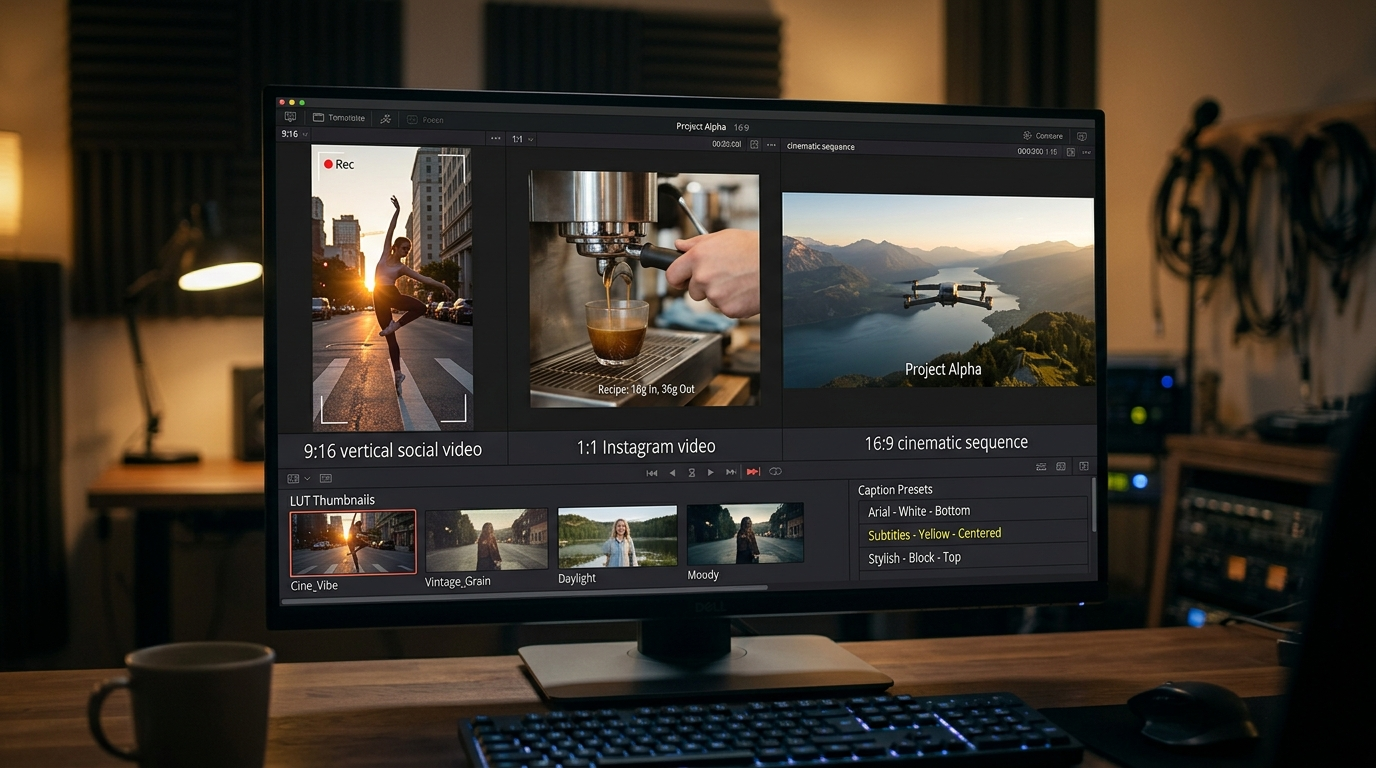
Task: Open the Tomololte panel button
Action: point(339,118)
